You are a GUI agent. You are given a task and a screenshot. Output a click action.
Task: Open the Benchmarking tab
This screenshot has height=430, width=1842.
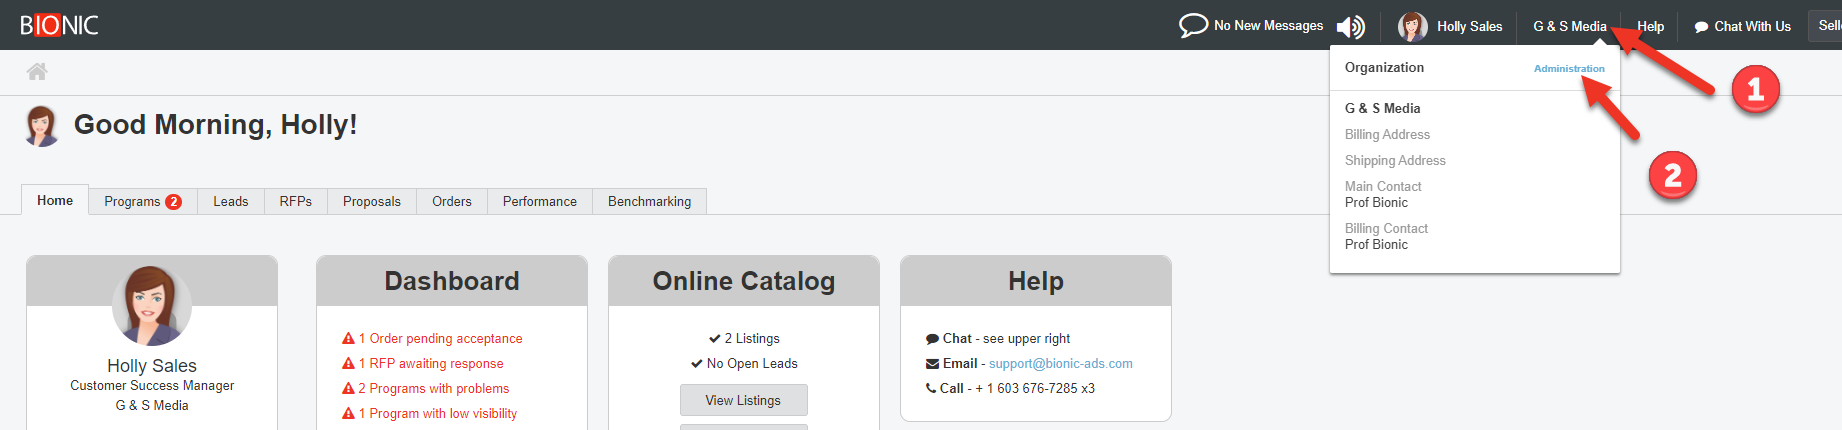click(x=649, y=201)
